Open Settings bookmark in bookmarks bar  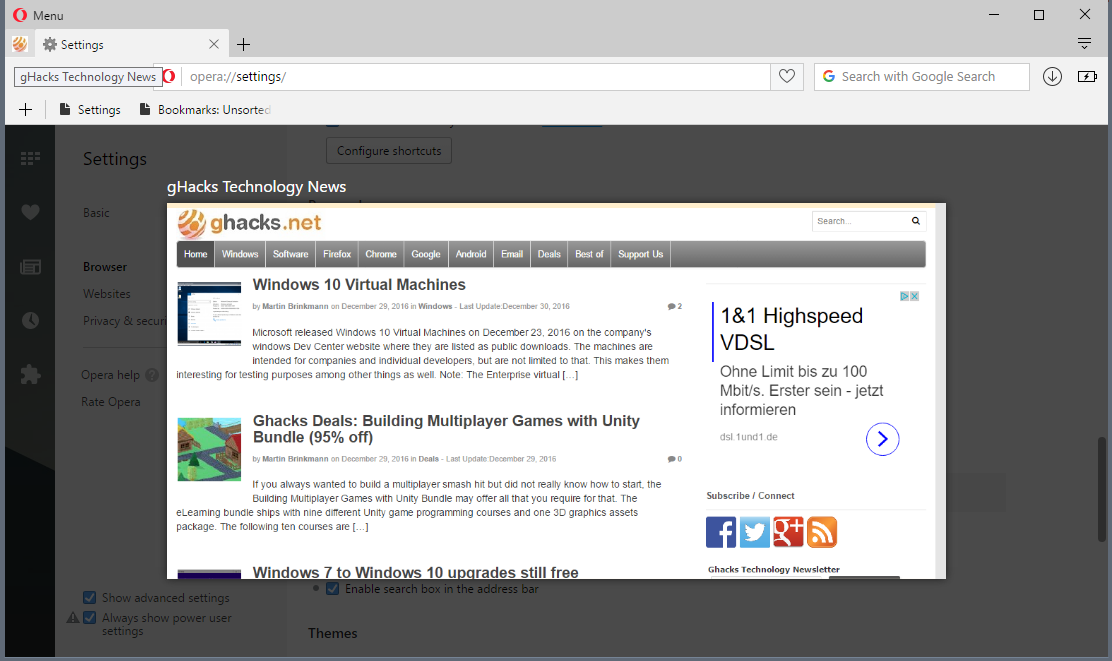click(90, 109)
